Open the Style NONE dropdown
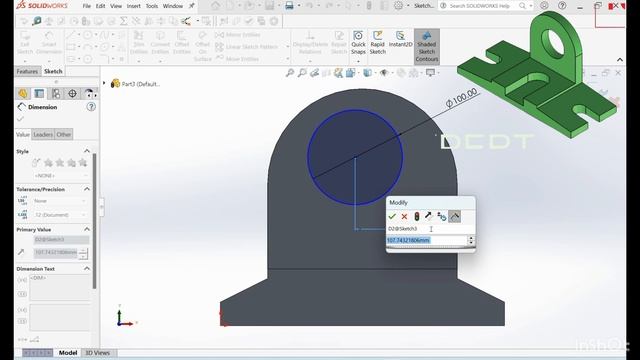The height and width of the screenshot is (360, 640). pyautogui.click(x=61, y=176)
